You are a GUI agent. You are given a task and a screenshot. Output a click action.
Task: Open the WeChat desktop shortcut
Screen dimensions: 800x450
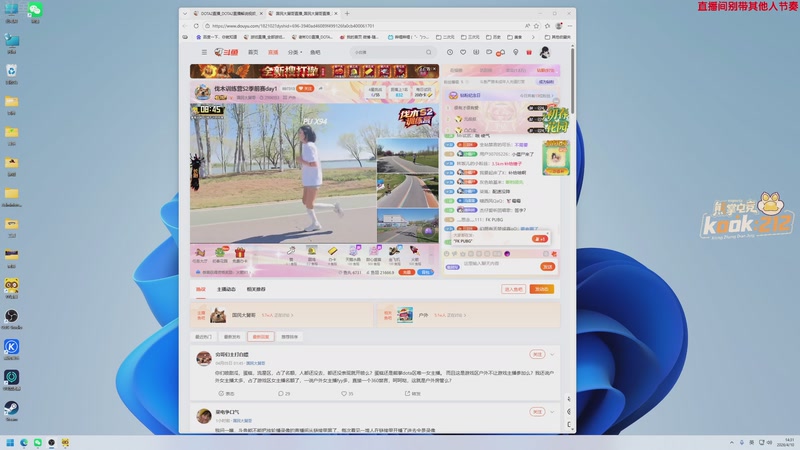pyautogui.click(x=35, y=12)
